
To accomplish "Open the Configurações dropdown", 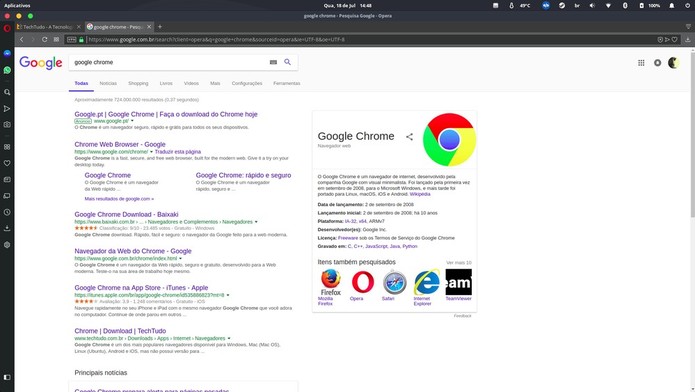I will point(247,83).
